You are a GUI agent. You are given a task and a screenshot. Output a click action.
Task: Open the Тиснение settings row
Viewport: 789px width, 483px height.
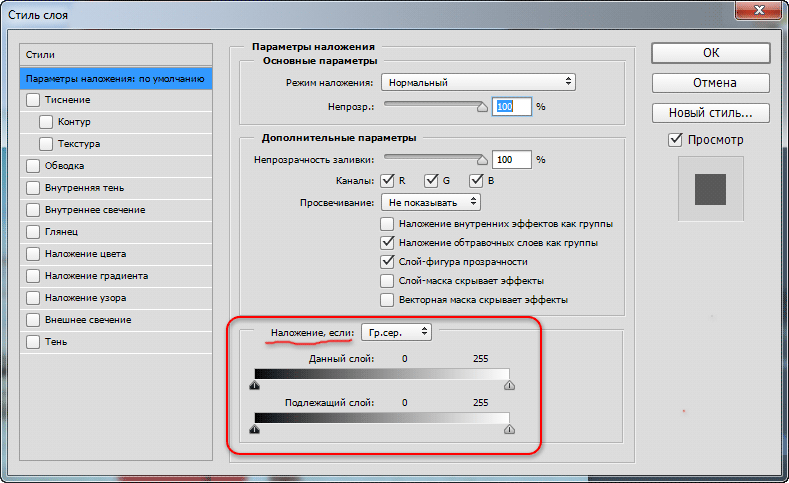(x=116, y=100)
